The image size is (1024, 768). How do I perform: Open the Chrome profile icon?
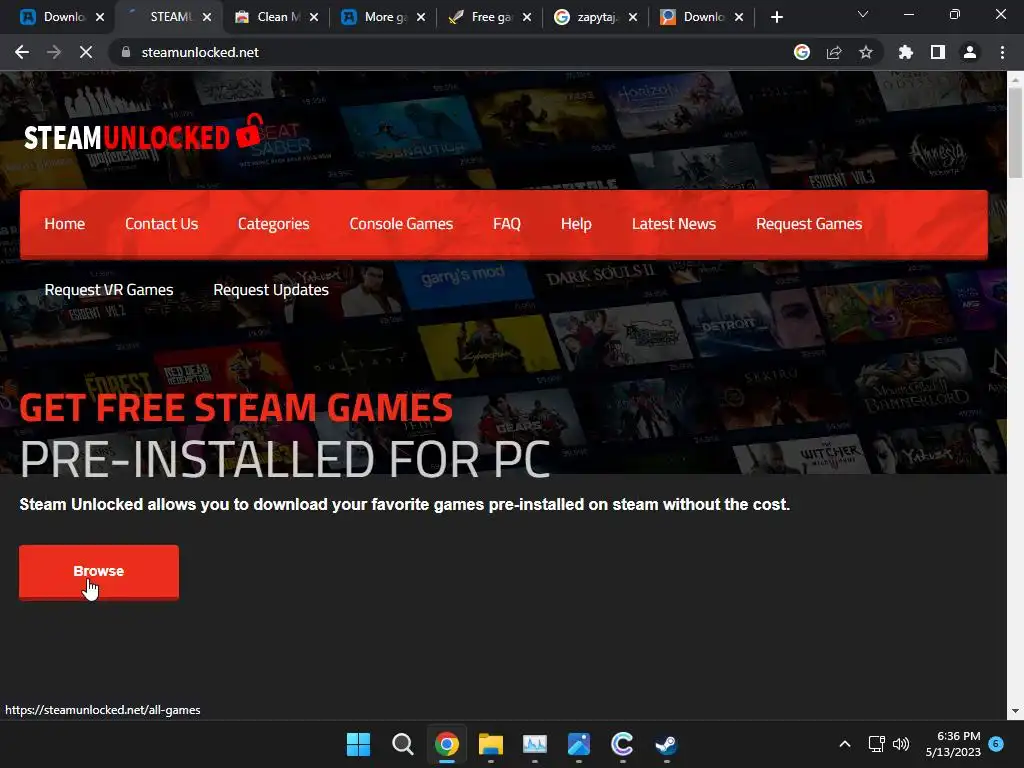click(970, 52)
